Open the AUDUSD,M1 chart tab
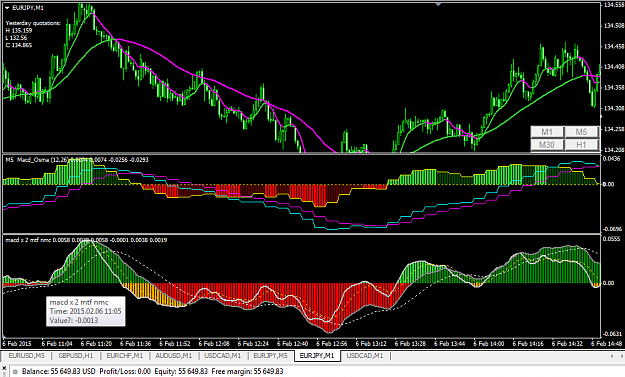Image resolution: width=625 pixels, height=377 pixels. (x=174, y=355)
